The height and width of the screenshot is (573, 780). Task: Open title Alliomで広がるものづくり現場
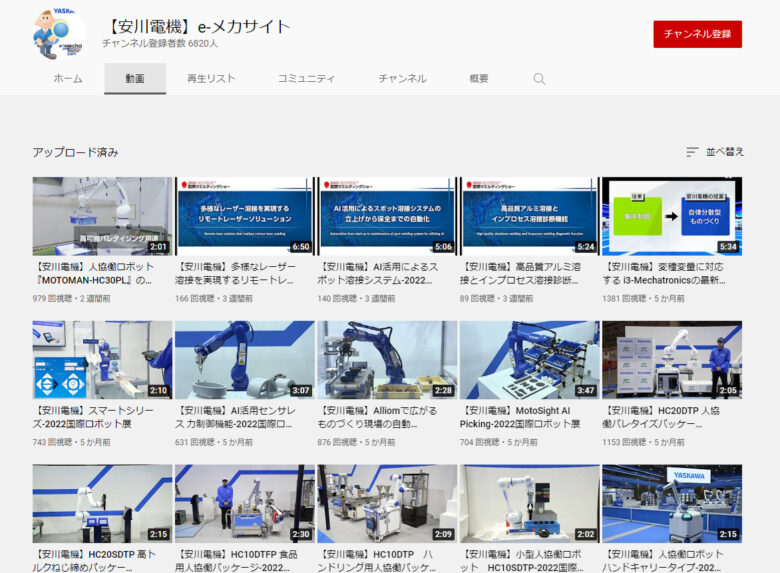click(x=378, y=417)
